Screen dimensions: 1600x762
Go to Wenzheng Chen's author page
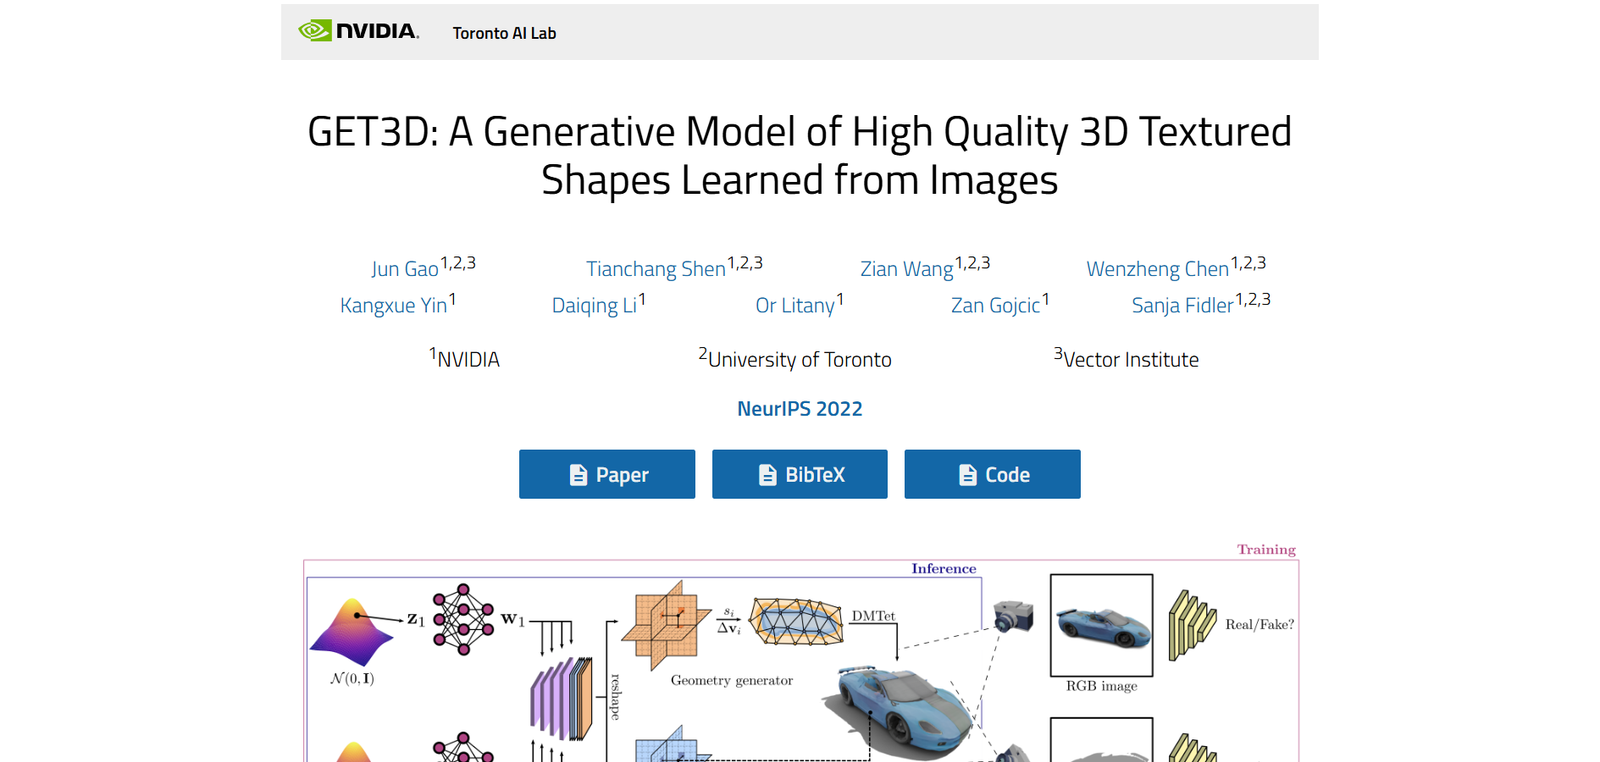tap(1157, 269)
